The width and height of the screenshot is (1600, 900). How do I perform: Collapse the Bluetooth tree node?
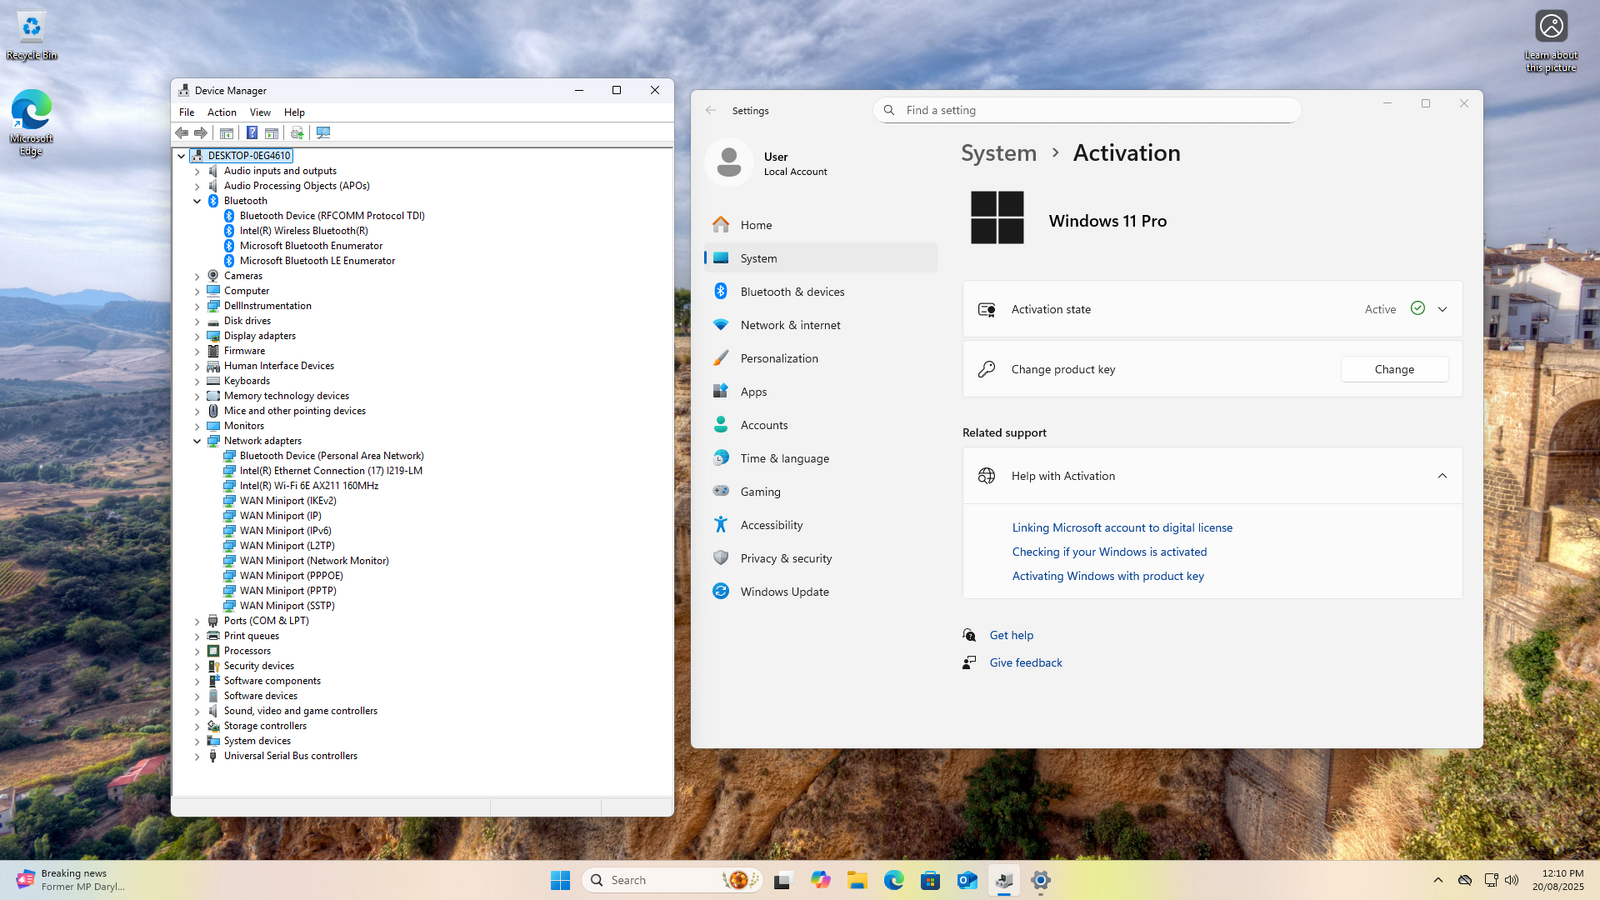click(x=197, y=201)
